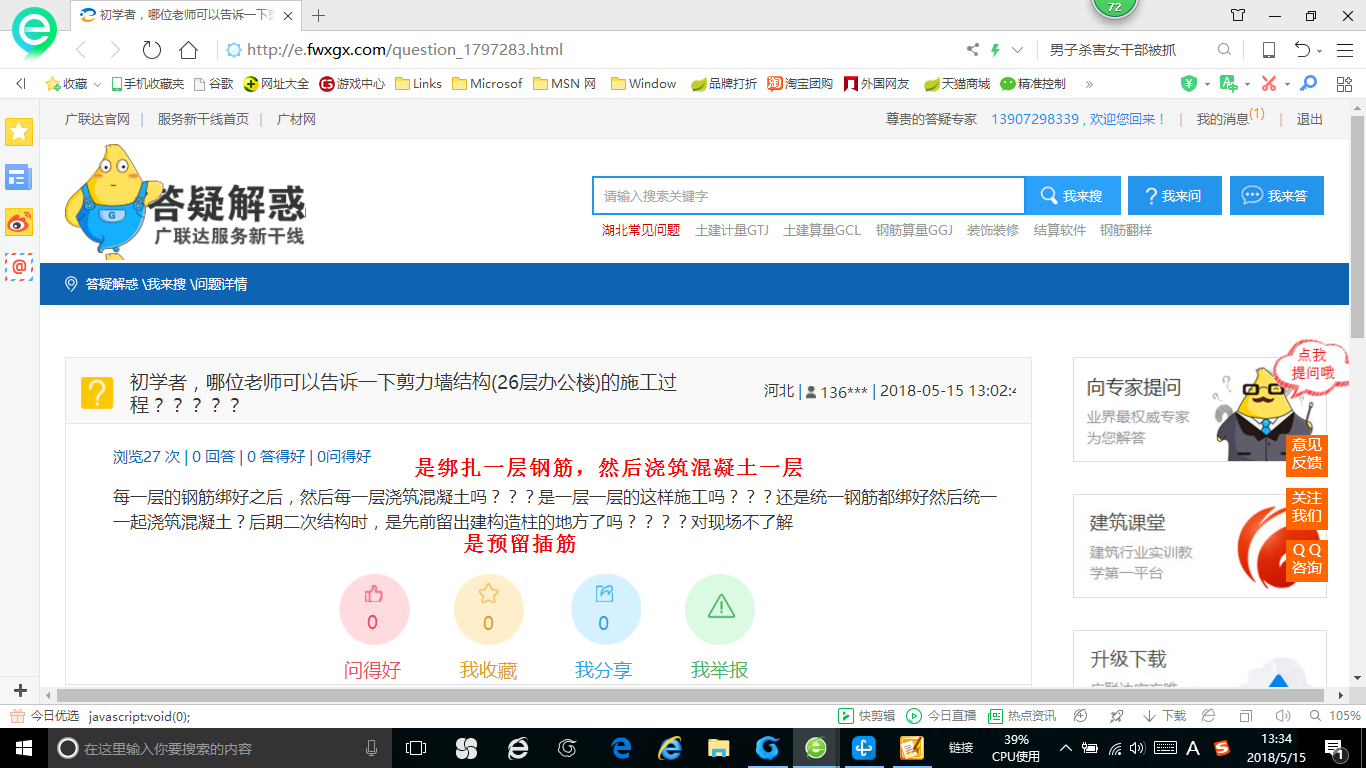Open sidebar mail @ icon
This screenshot has height=768, width=1366.
tap(19, 267)
